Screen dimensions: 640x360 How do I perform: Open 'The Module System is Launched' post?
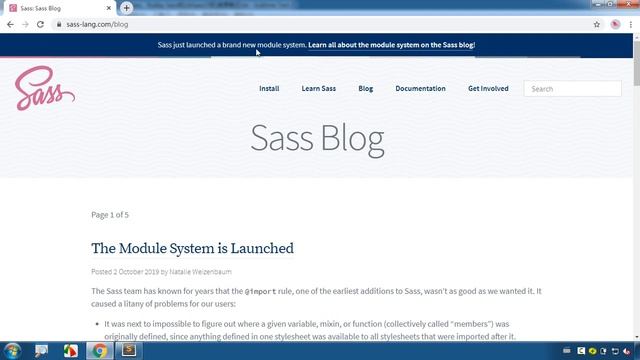click(x=192, y=248)
